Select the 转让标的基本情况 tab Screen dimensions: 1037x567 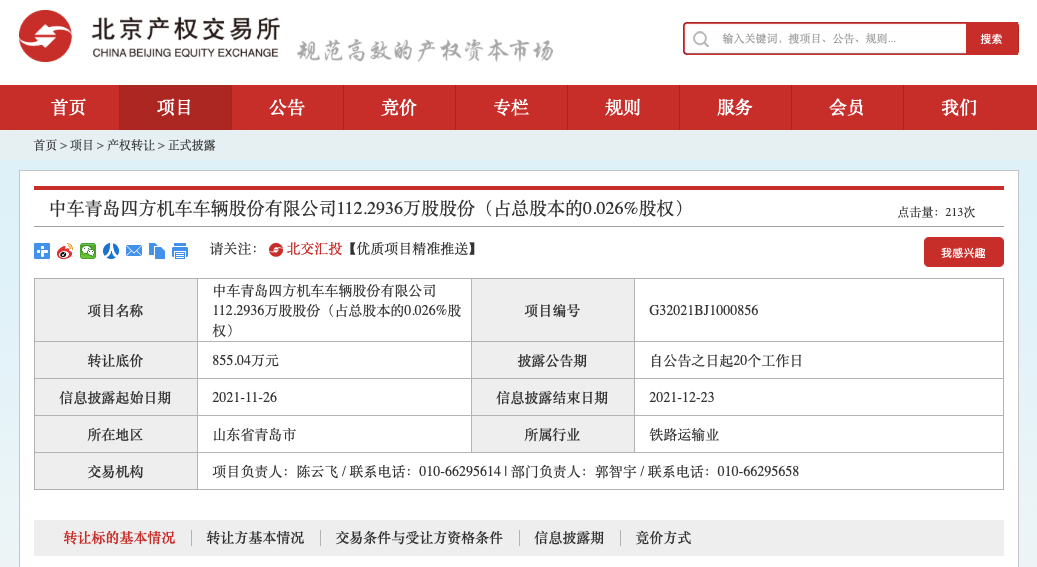point(119,538)
